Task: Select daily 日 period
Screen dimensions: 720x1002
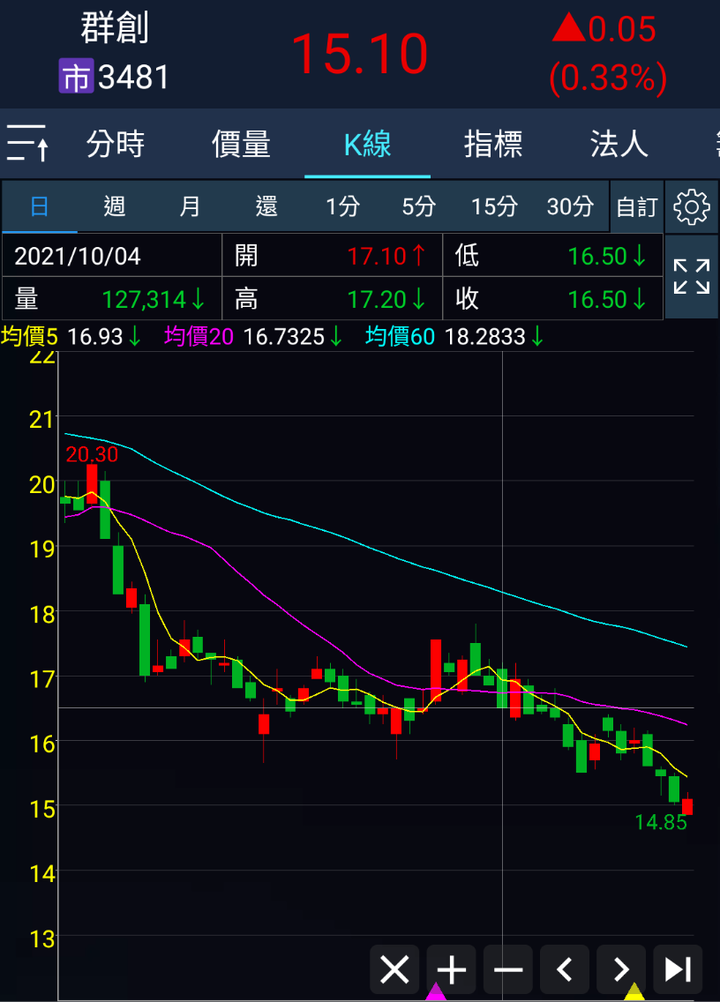Action: click(x=40, y=207)
